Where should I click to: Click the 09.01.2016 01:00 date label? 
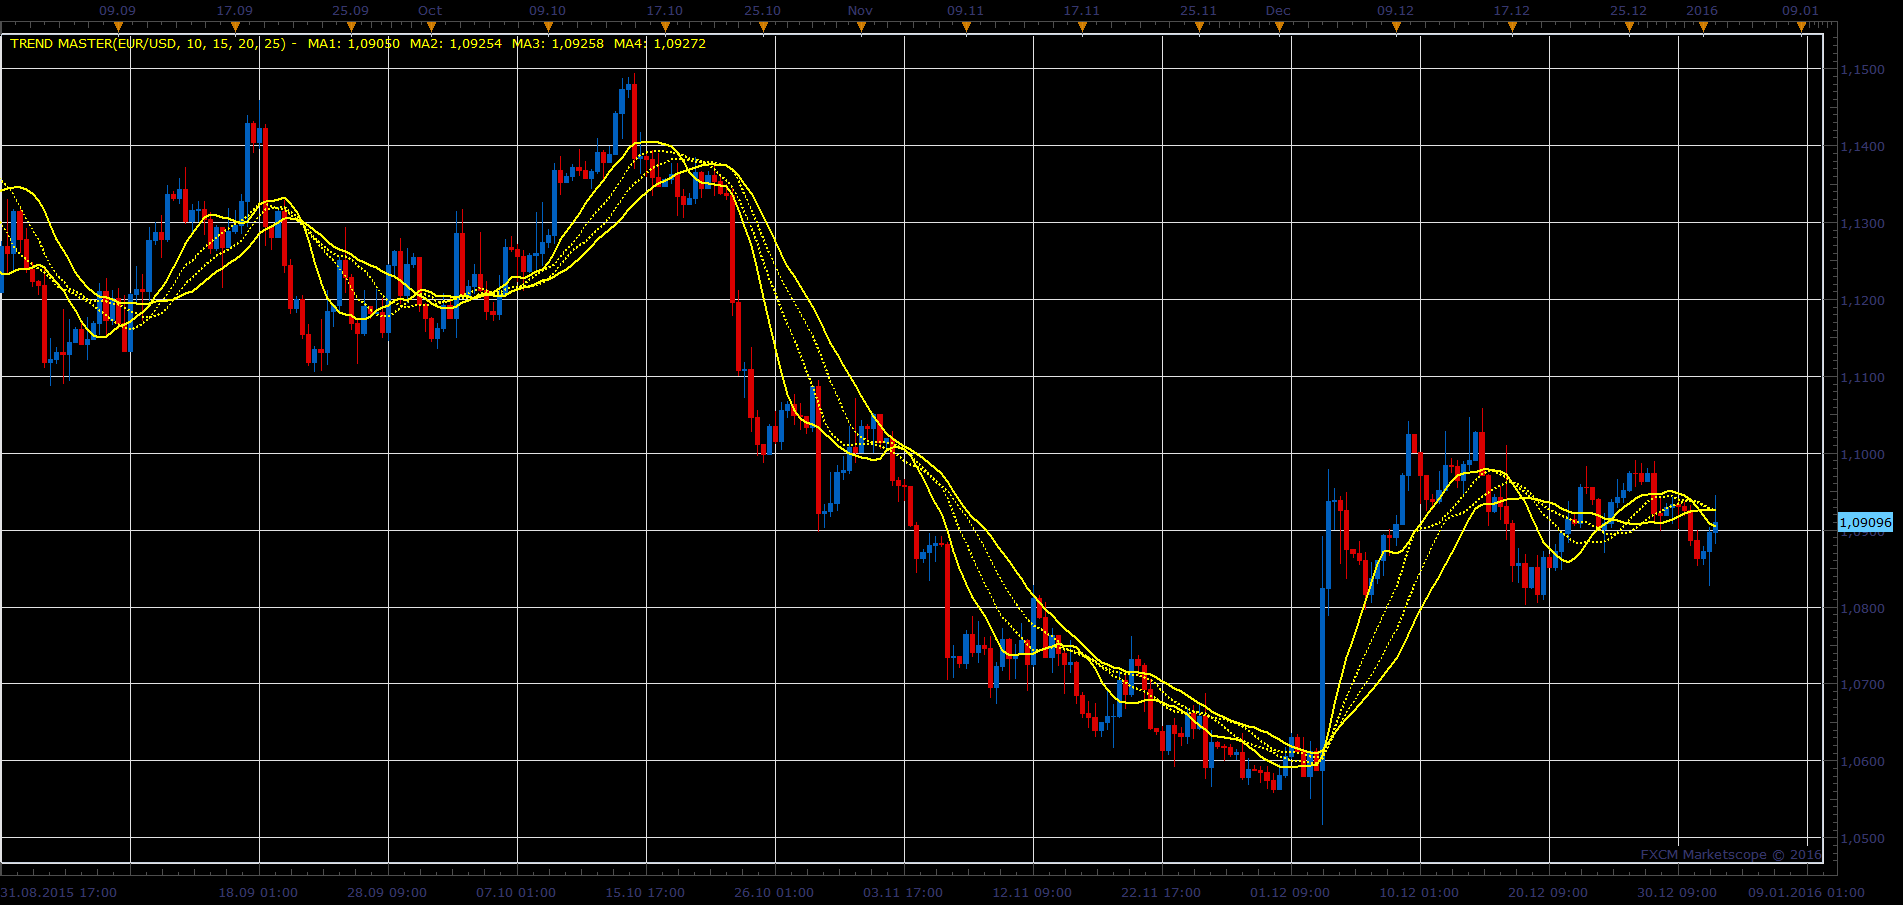click(x=1806, y=893)
